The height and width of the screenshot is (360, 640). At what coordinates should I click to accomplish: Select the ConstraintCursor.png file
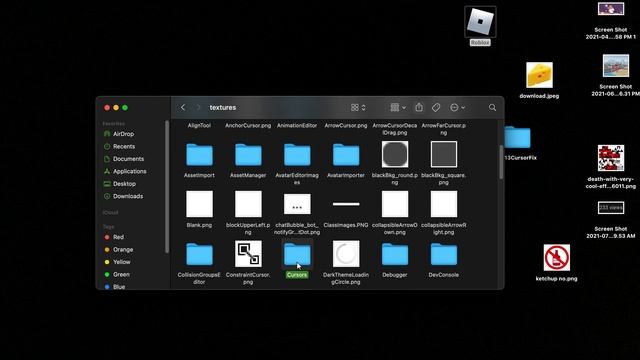pos(248,254)
